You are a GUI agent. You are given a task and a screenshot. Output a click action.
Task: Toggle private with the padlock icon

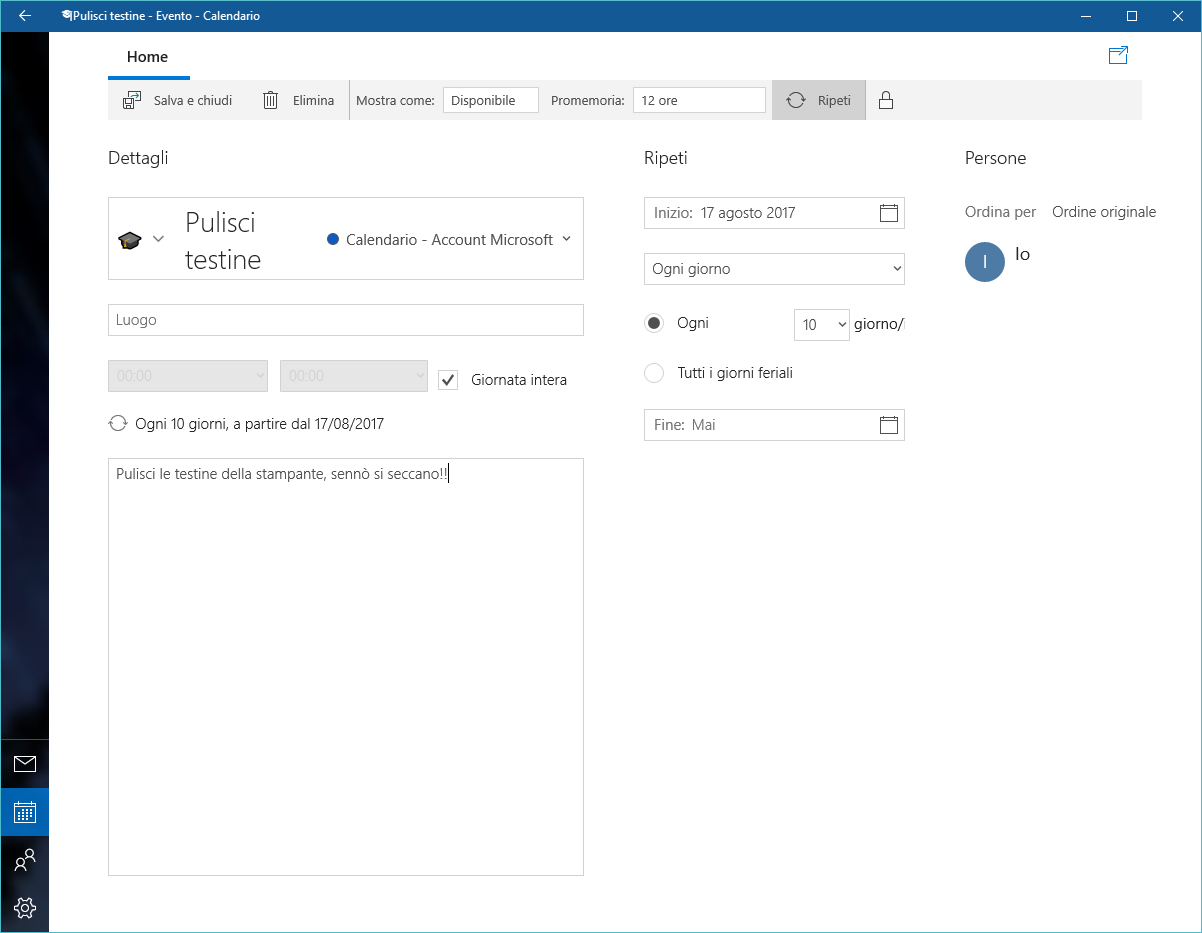[x=885, y=100]
